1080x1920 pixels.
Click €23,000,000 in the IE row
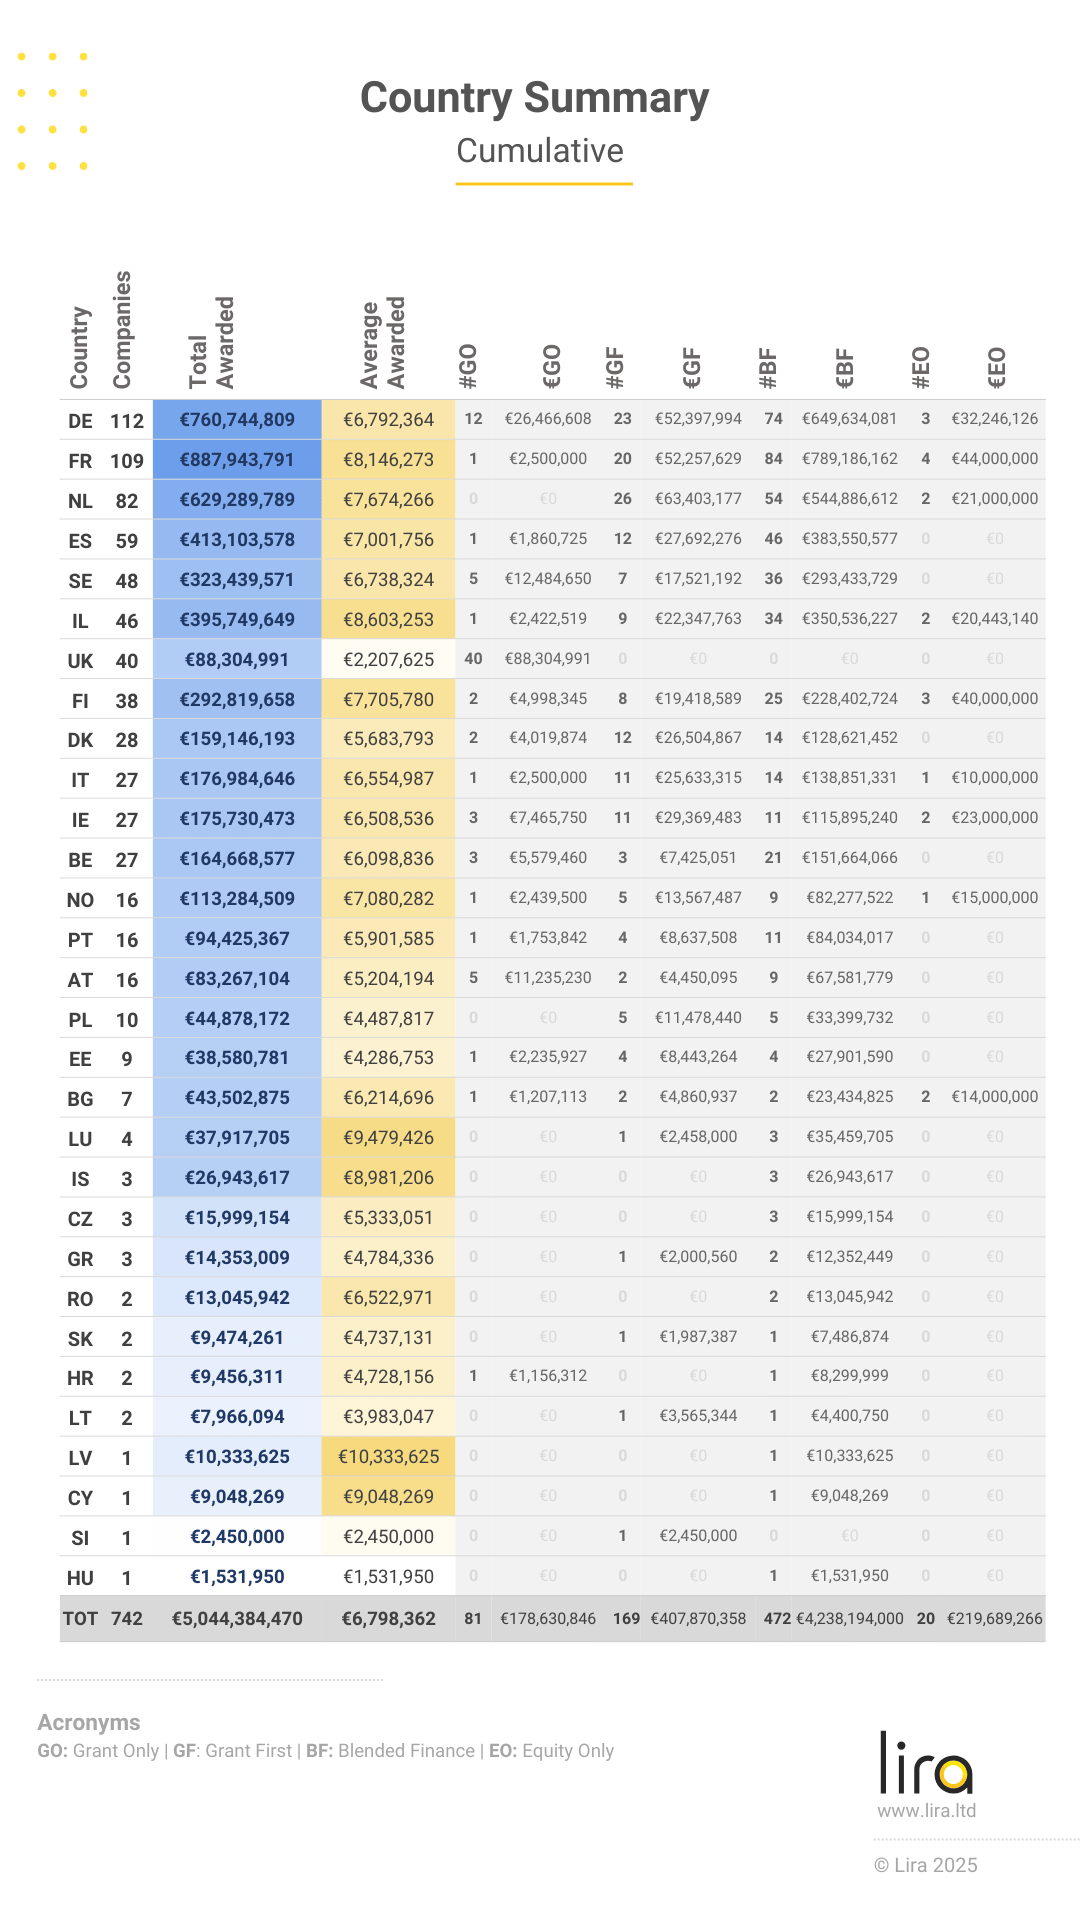point(995,818)
